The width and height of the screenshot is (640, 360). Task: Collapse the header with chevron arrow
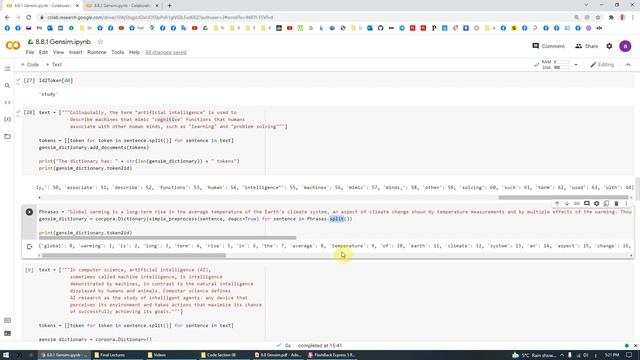point(628,64)
